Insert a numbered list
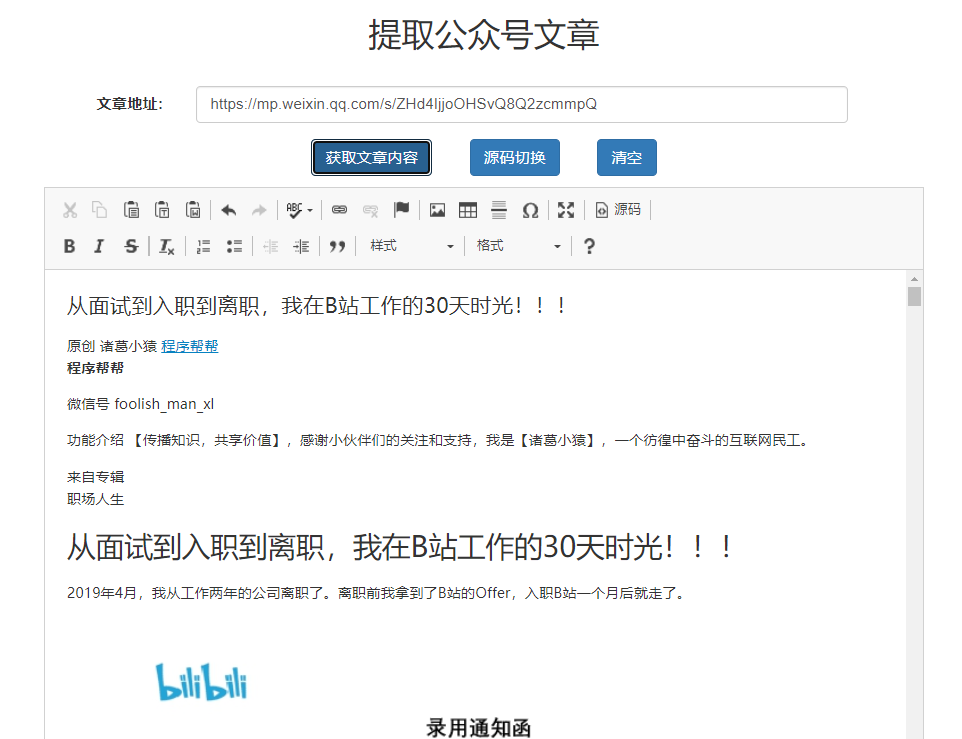Screen dimensions: 962x739 point(203,247)
